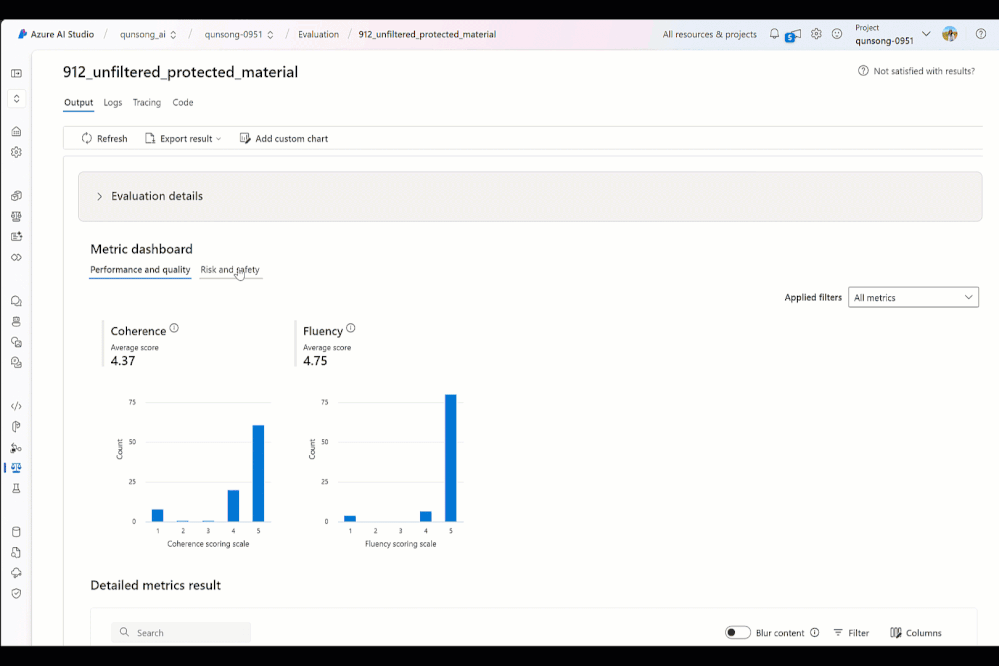
Task: Open the flask beaker sidebar icon
Action: (x=17, y=488)
